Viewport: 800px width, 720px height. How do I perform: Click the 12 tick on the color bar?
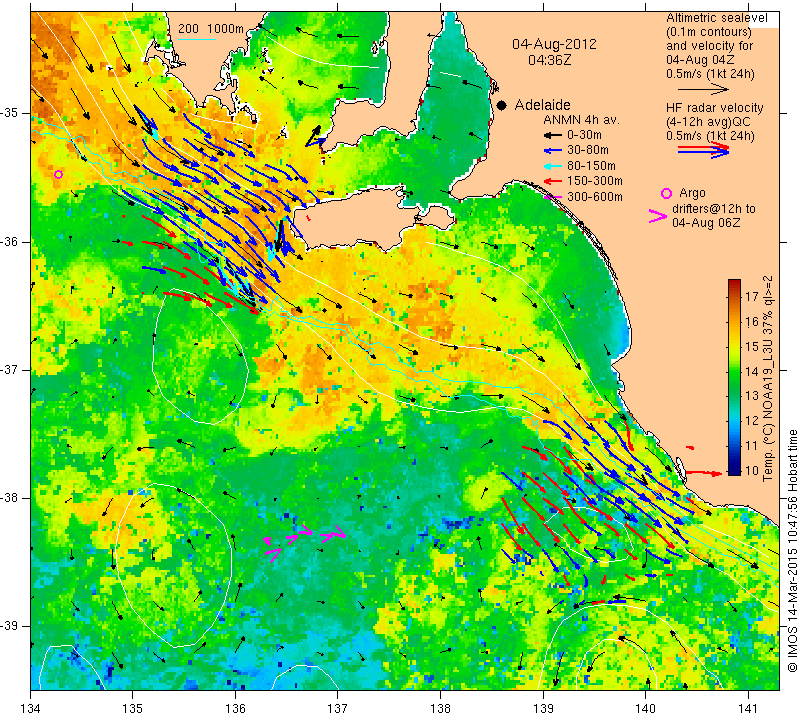(752, 421)
